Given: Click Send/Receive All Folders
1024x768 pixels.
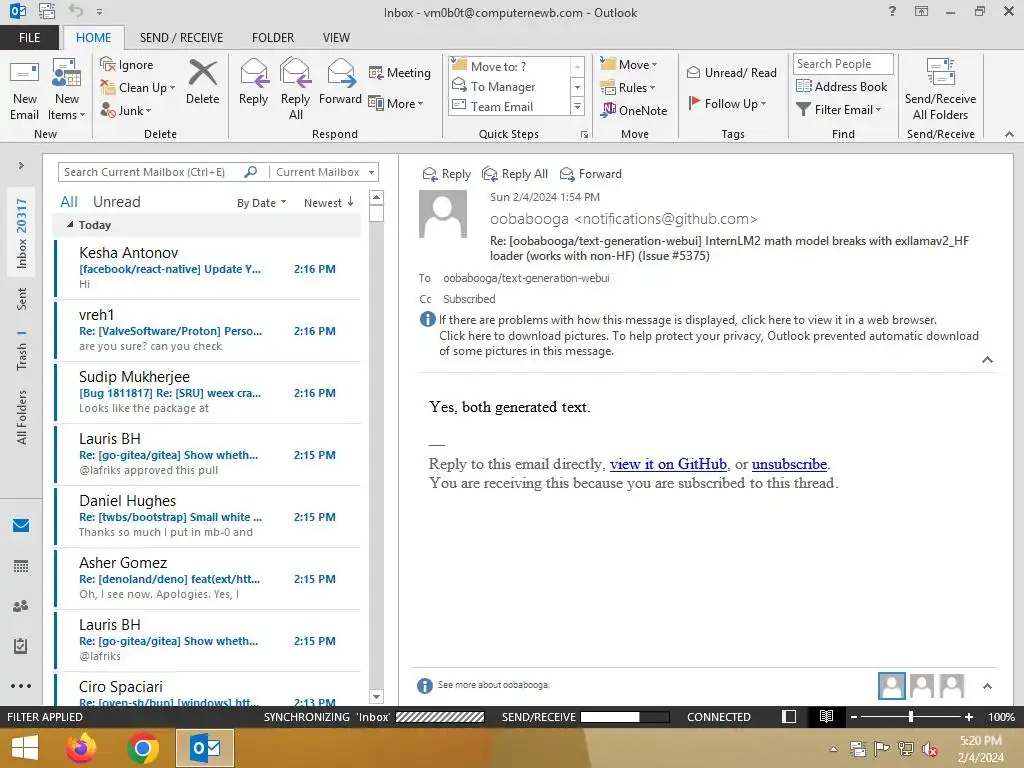Looking at the screenshot, I should [940, 90].
